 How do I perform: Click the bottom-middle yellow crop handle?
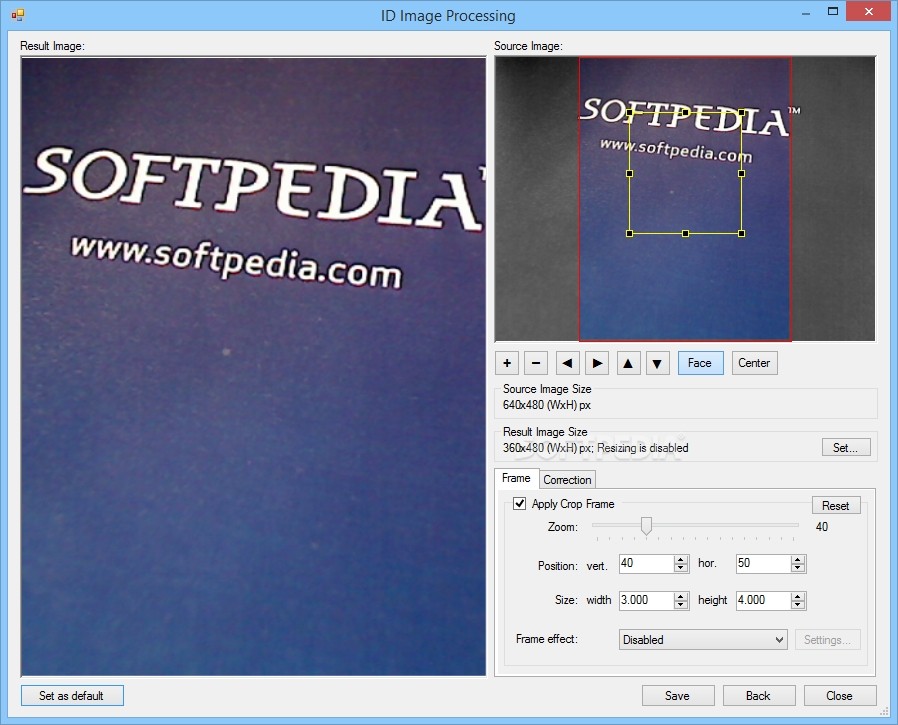click(x=686, y=233)
